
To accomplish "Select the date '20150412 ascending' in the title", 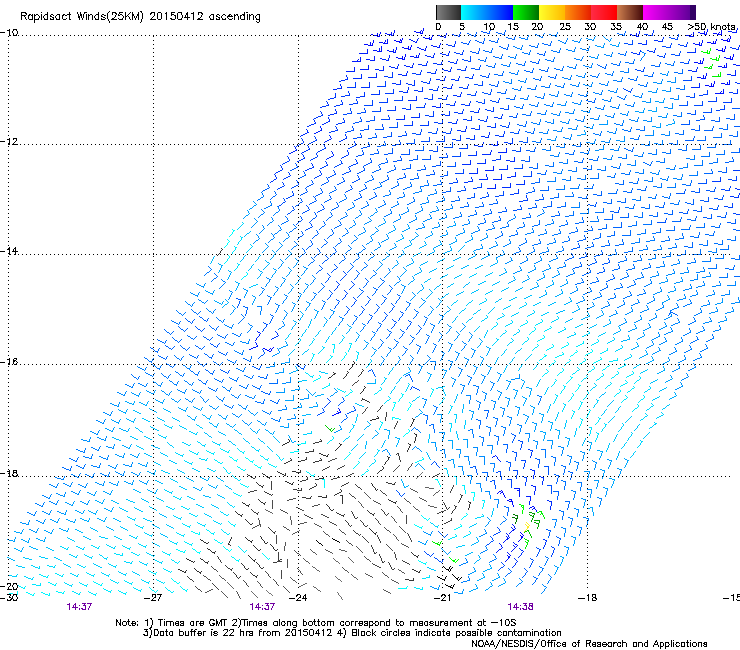I will (x=205, y=17).
